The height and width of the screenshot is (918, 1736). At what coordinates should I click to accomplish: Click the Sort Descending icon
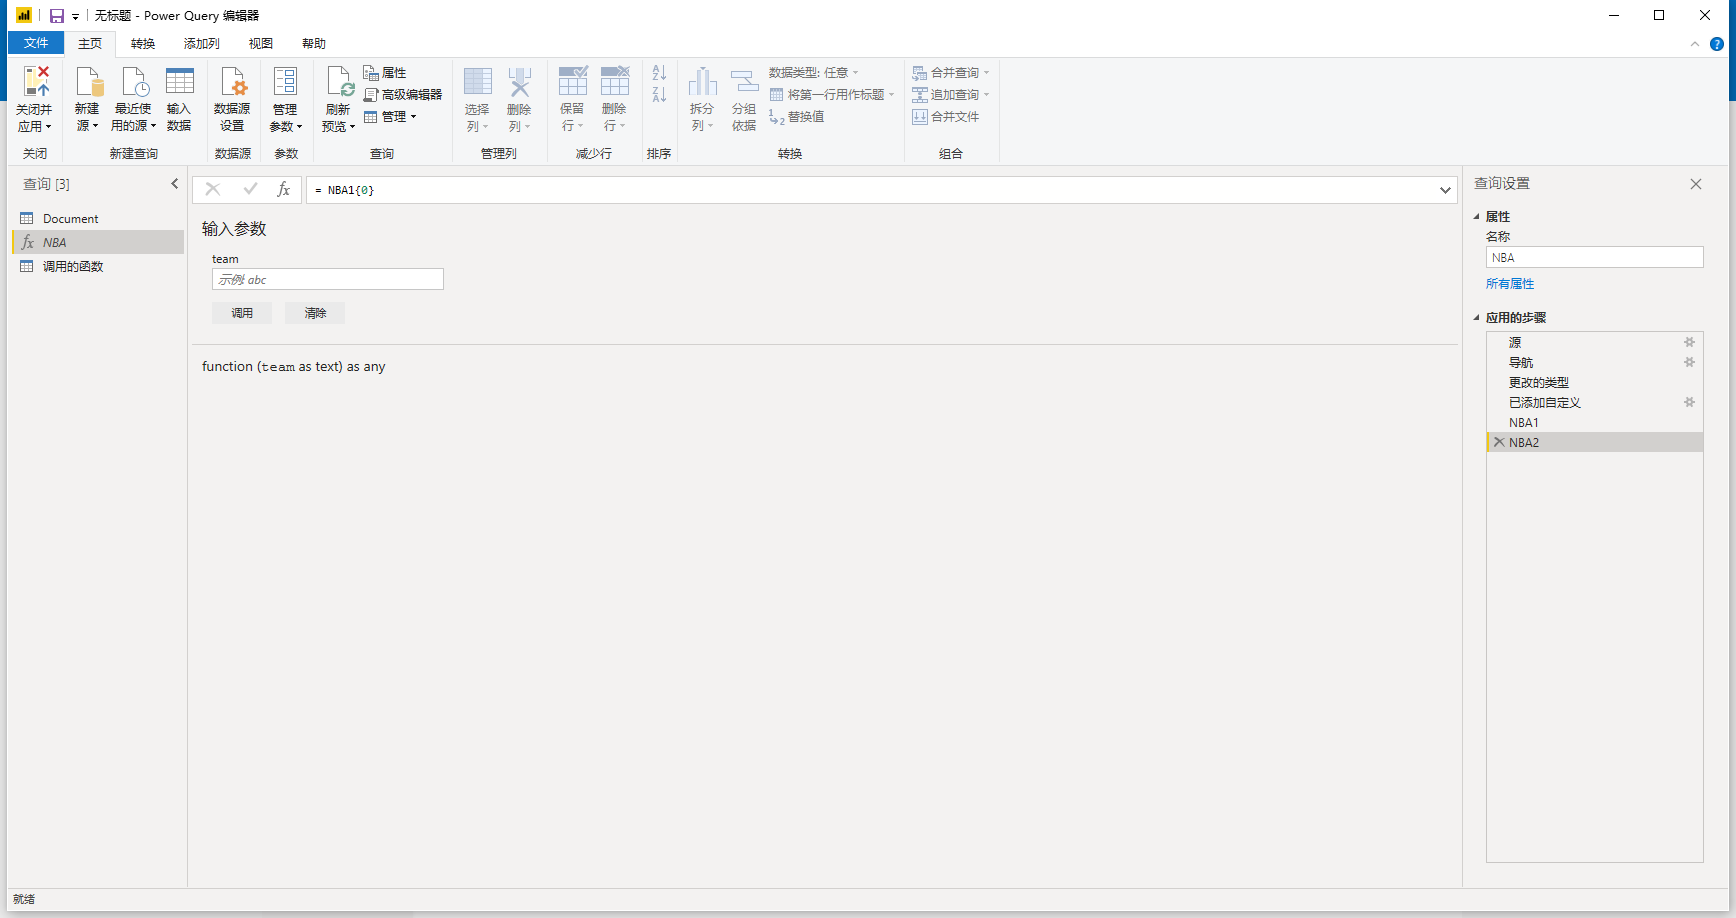point(659,95)
